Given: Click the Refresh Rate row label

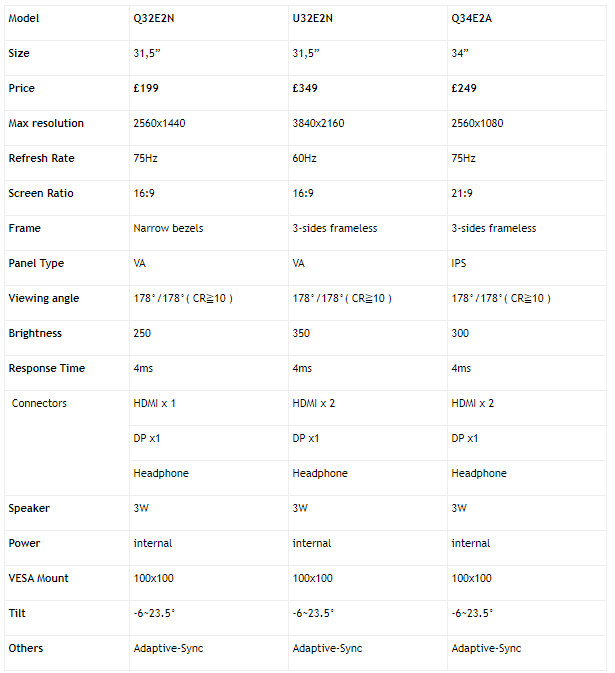Looking at the screenshot, I should (41, 158).
